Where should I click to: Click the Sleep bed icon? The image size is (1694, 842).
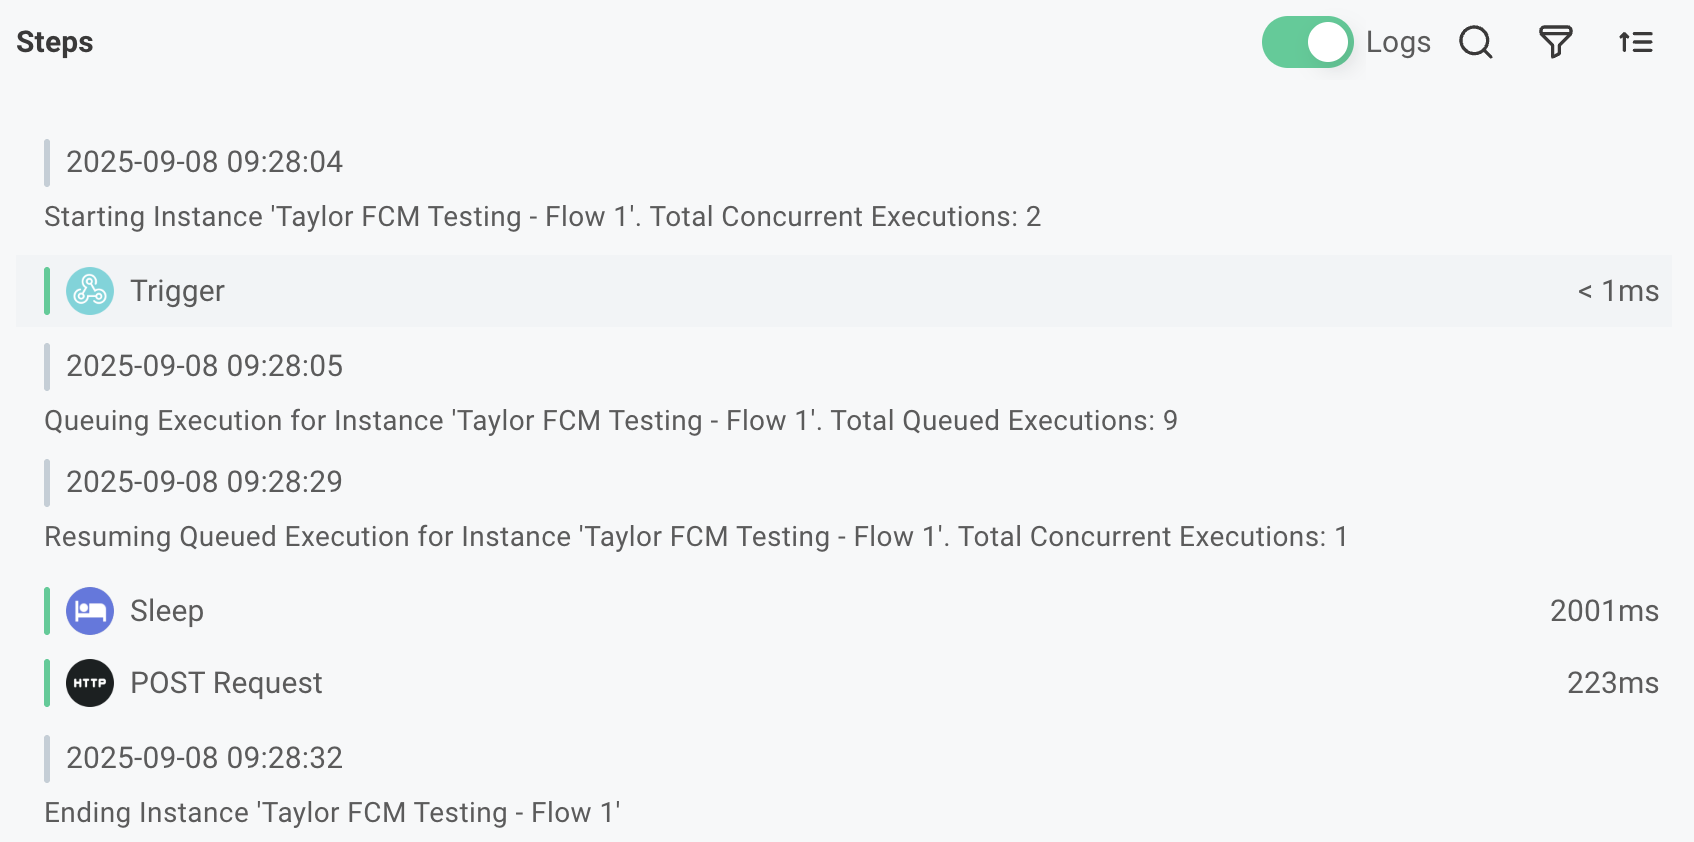click(90, 611)
